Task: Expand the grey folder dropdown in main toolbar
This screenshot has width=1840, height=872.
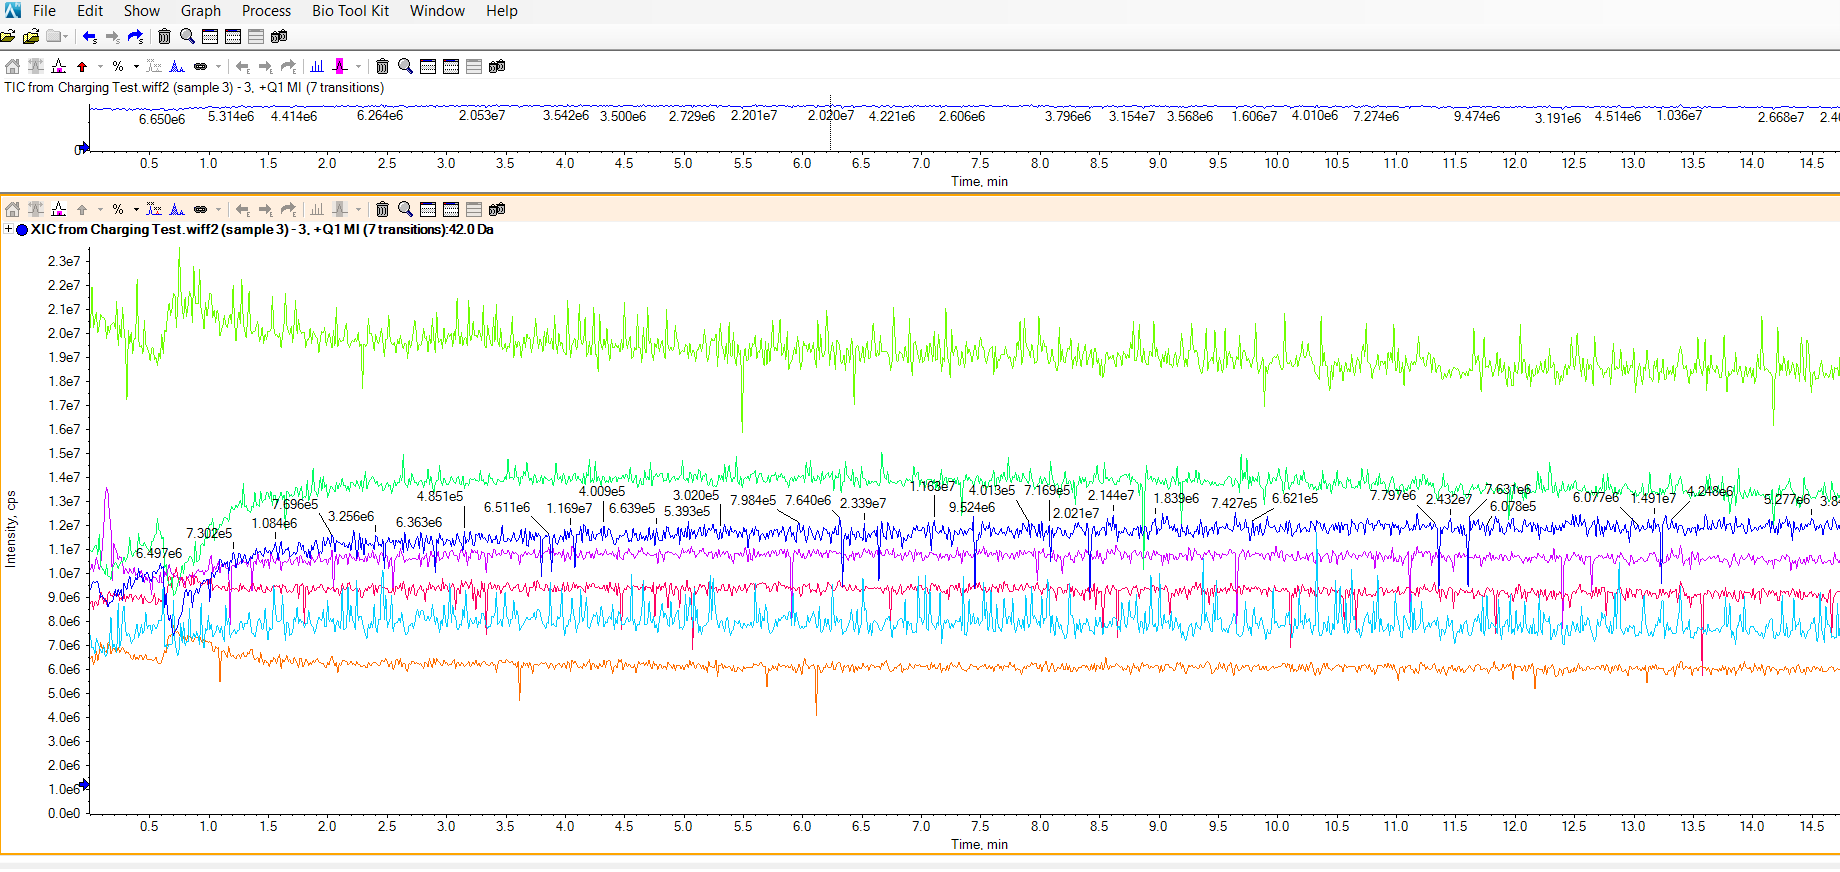Action: coord(66,37)
